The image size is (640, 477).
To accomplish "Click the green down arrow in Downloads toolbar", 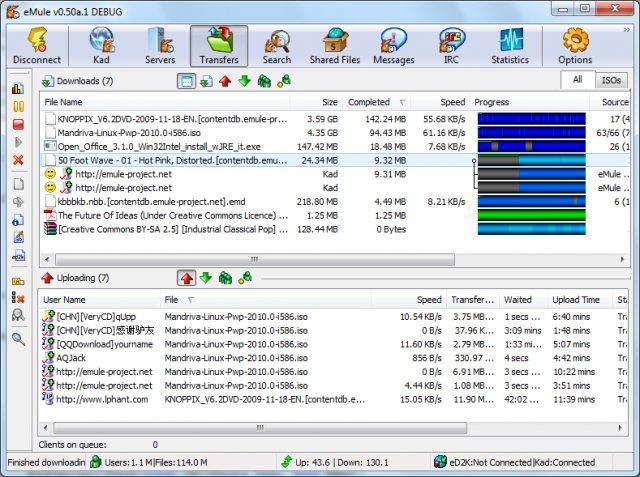I will pyautogui.click(x=244, y=81).
